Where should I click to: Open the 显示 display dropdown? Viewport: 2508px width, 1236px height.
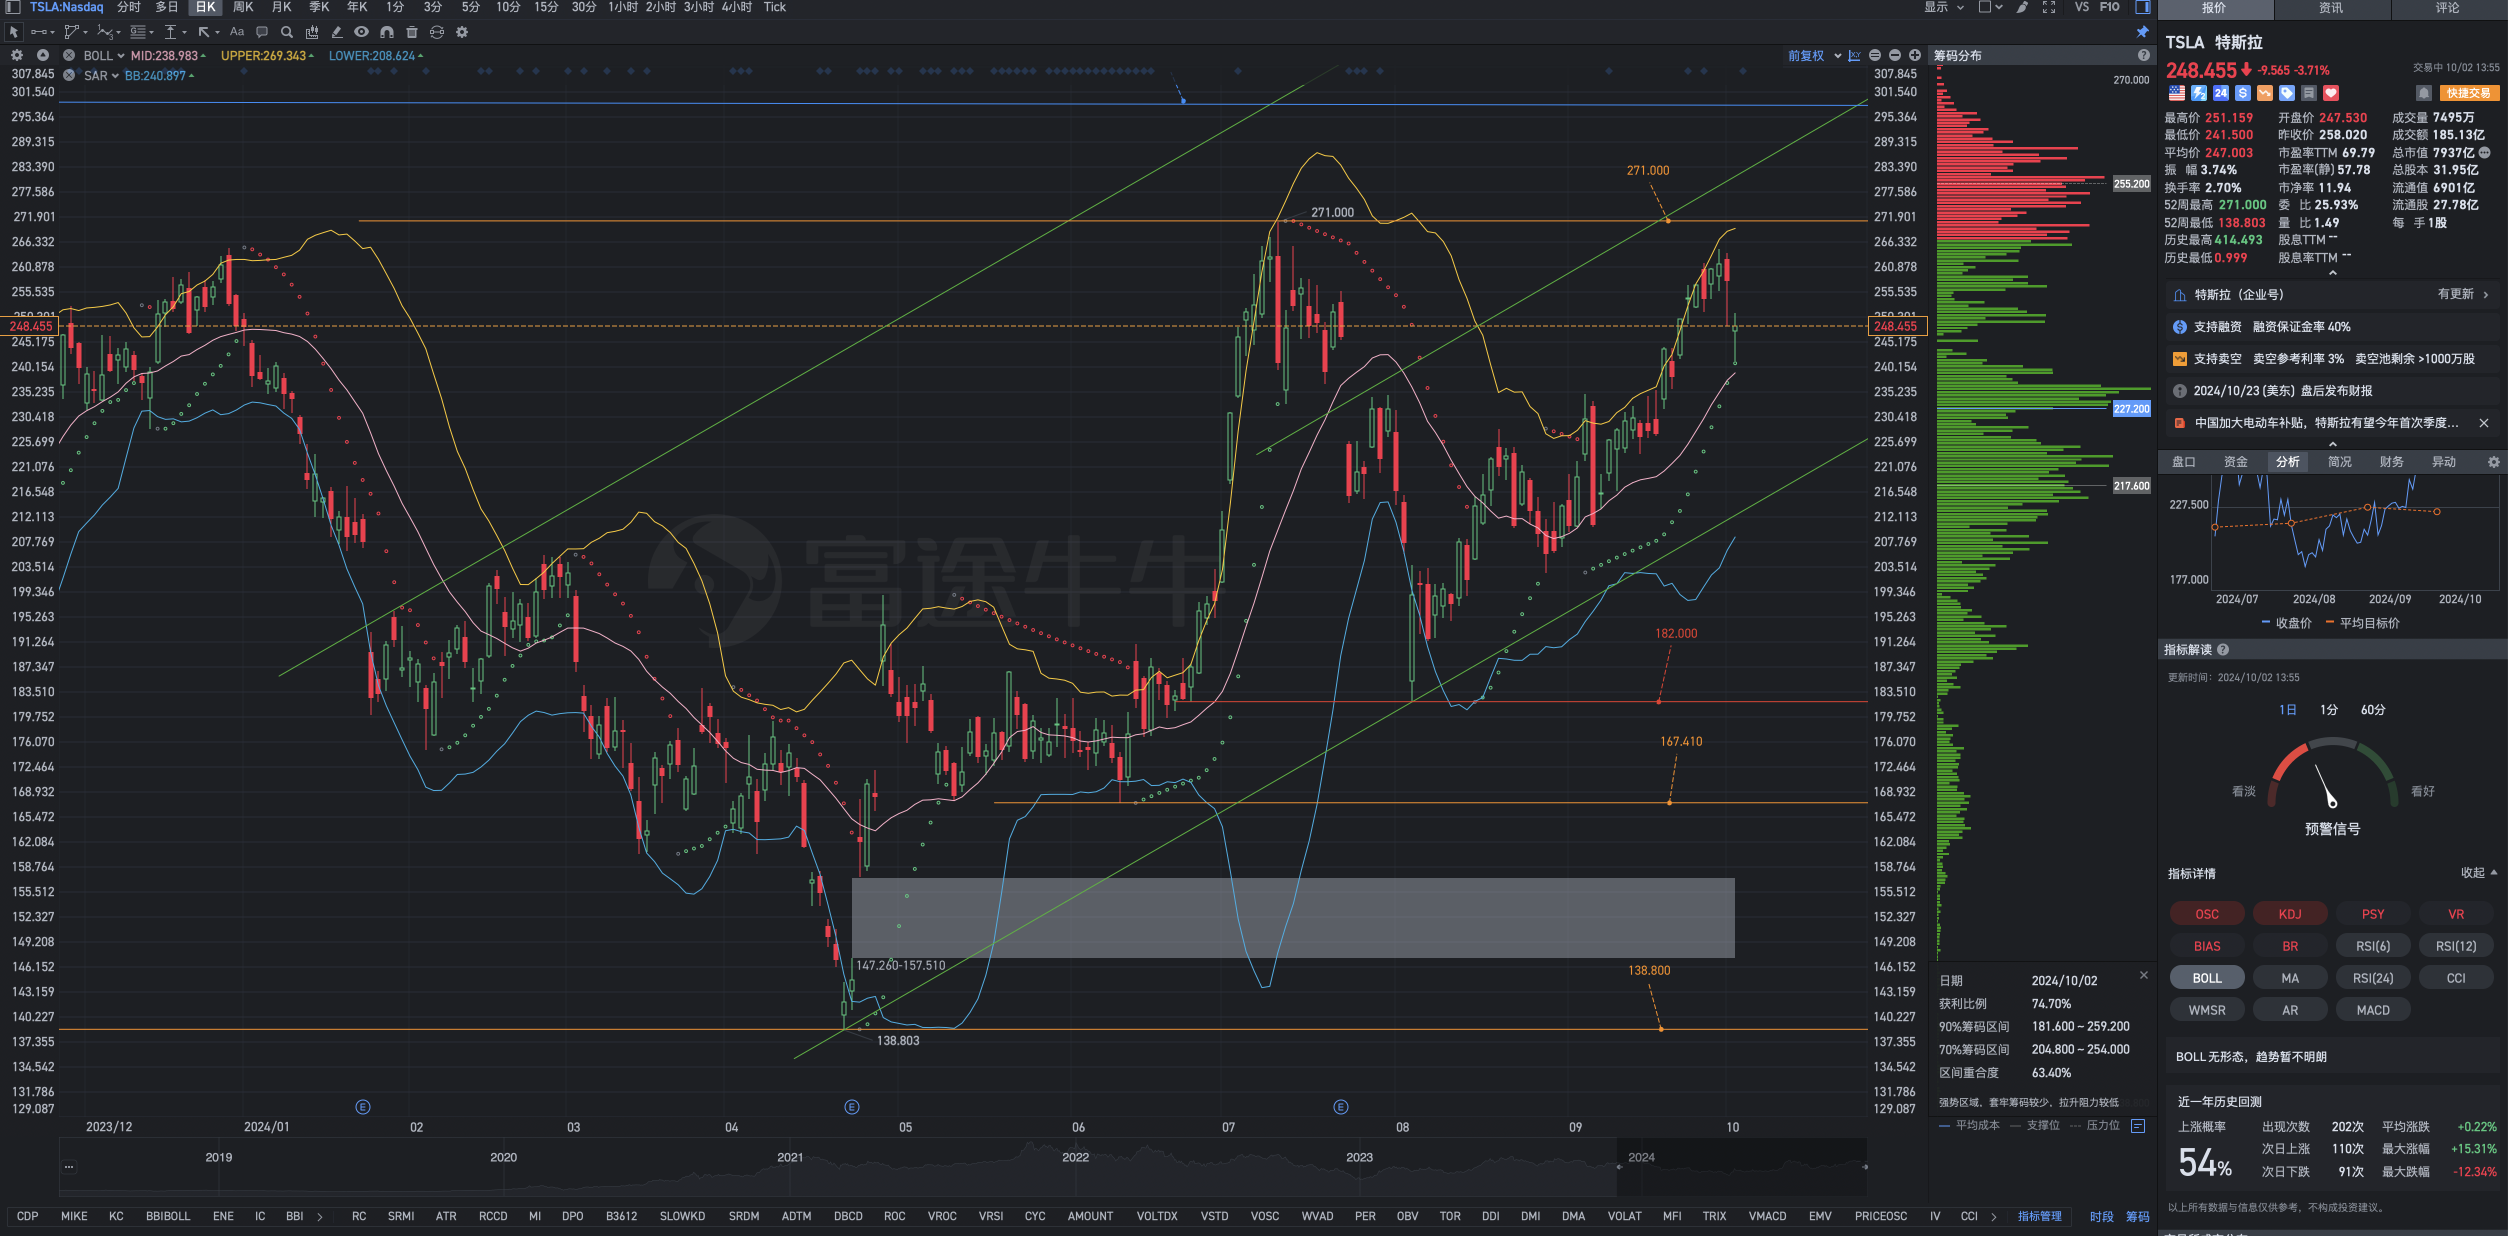click(x=1944, y=7)
